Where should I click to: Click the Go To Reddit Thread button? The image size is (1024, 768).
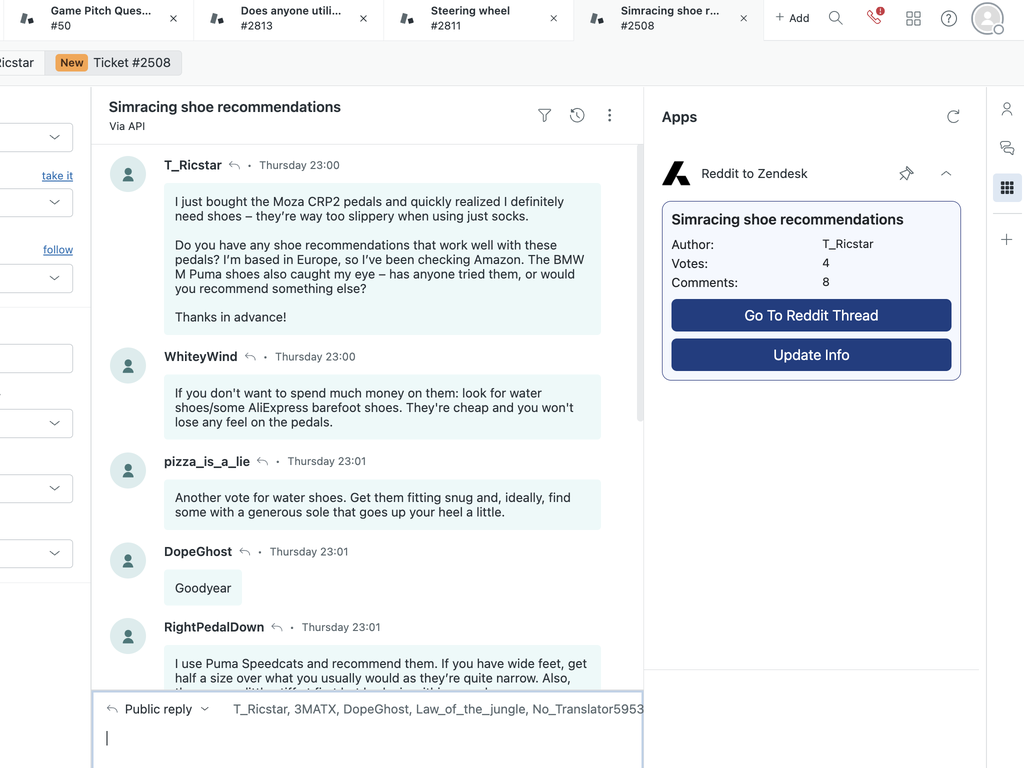[810, 315]
